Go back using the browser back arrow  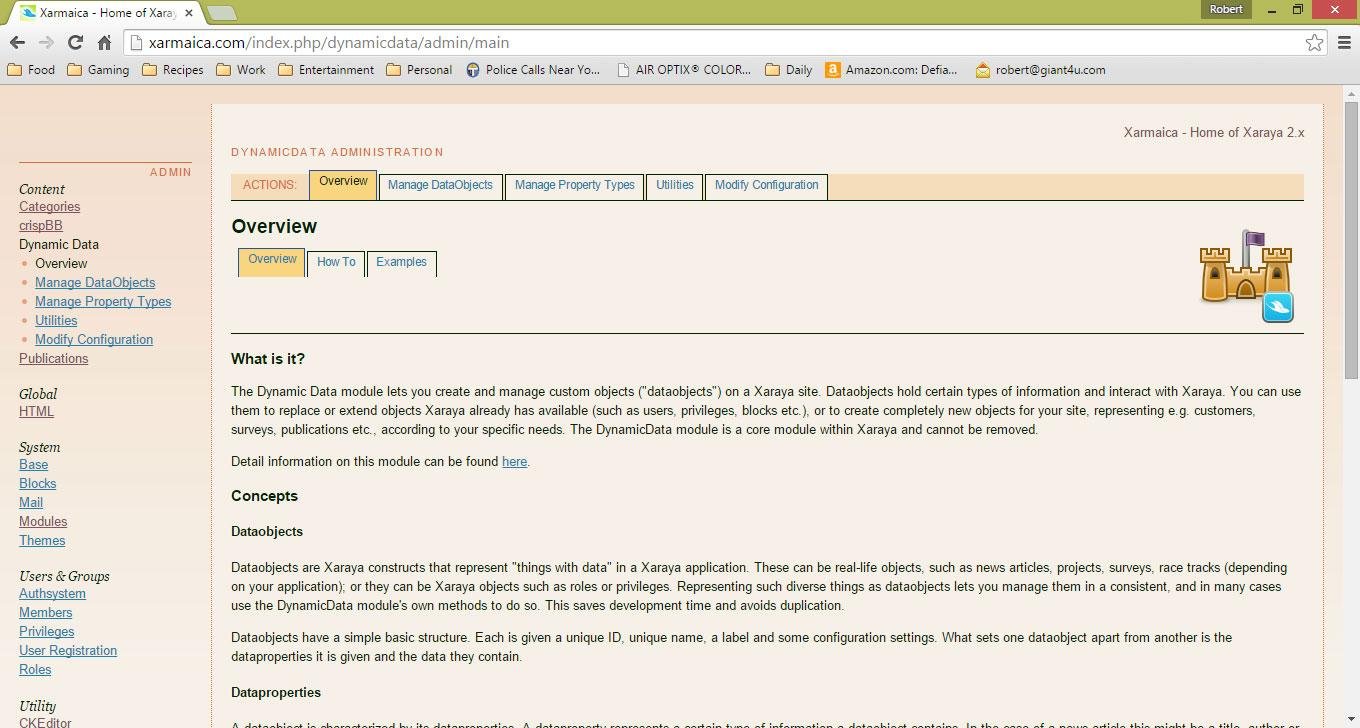tap(17, 43)
